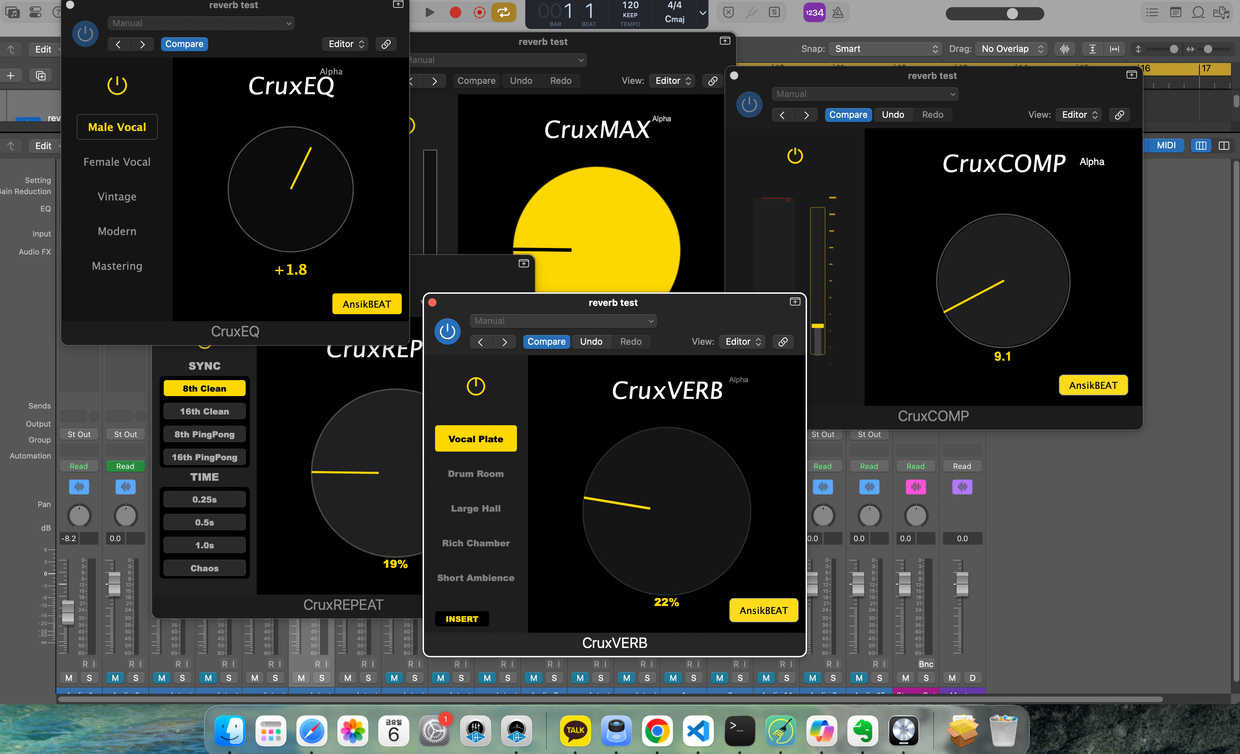Toggle blue bypass power button in CruxEQ header

click(85, 33)
